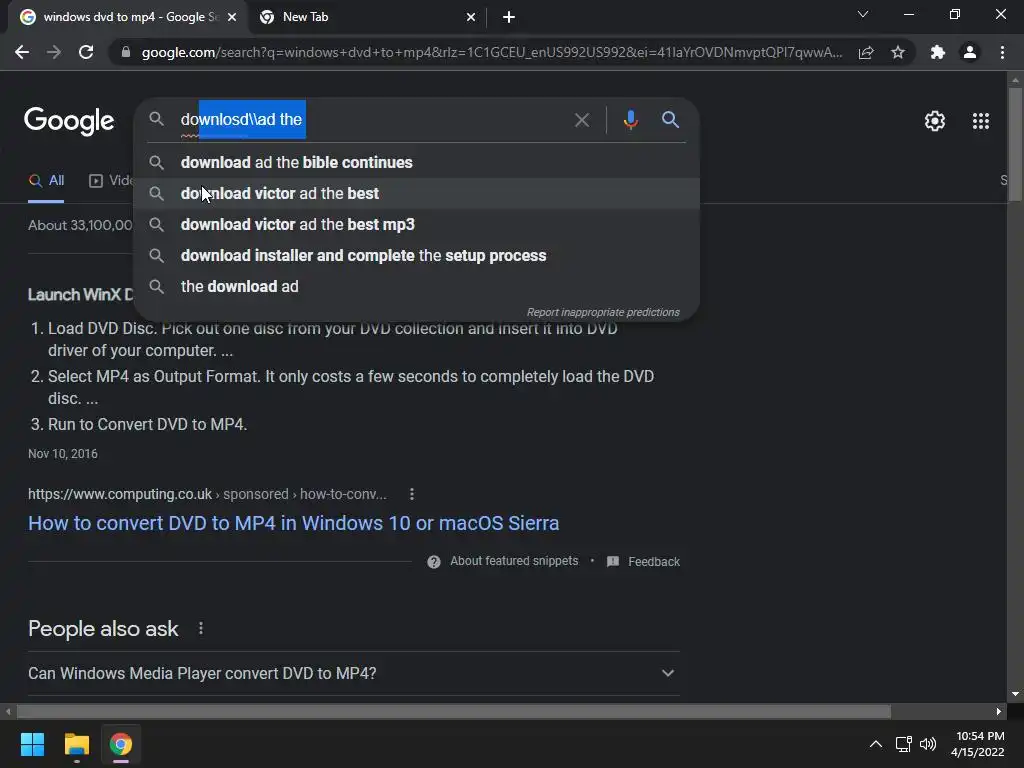The image size is (1024, 768).
Task: Go to the Google logo homepage
Action: 69,121
